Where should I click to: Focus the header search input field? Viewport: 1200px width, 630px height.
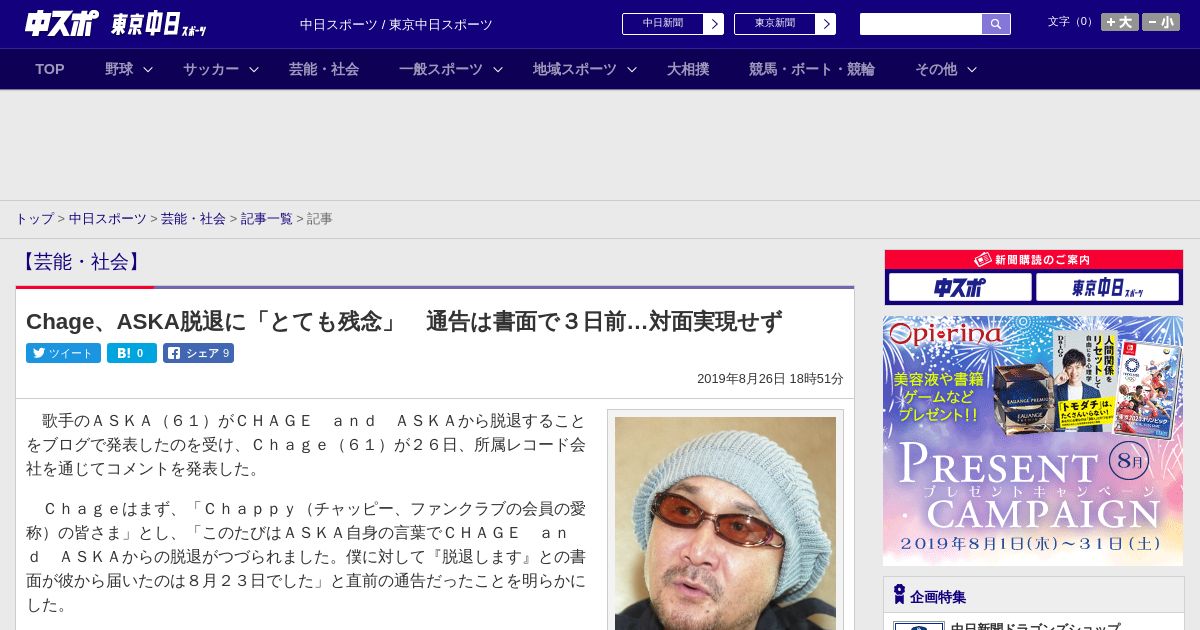pyautogui.click(x=921, y=24)
